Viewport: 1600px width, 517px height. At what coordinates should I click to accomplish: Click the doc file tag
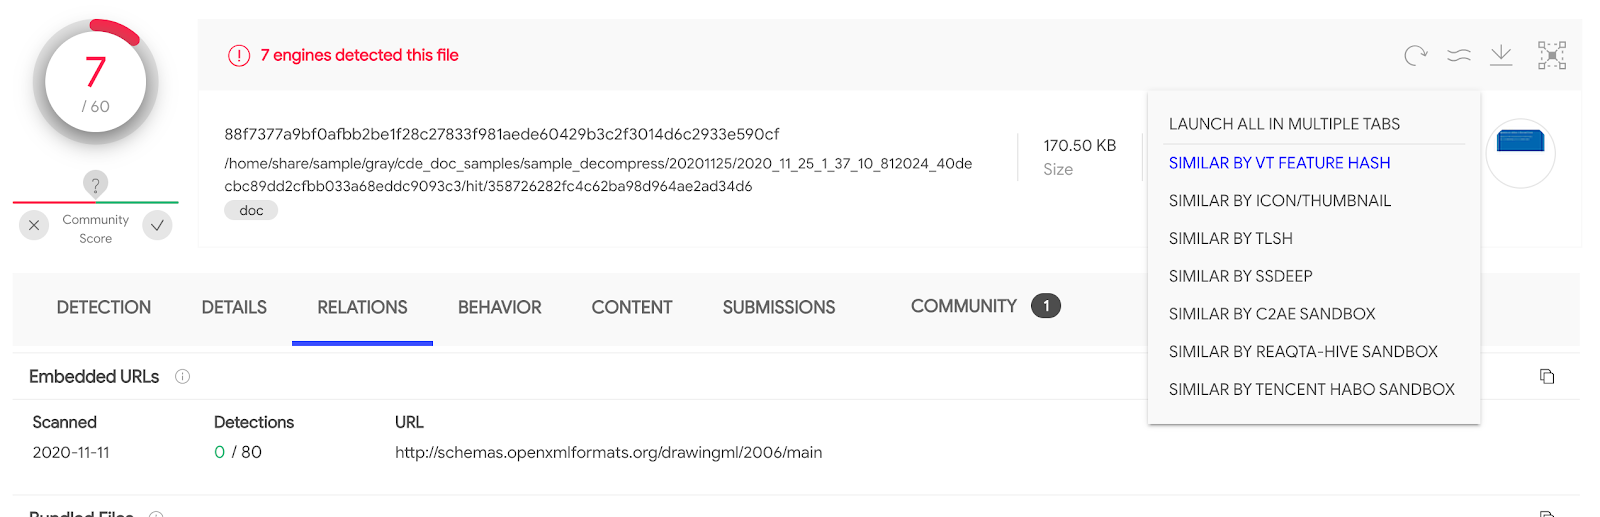coord(251,211)
